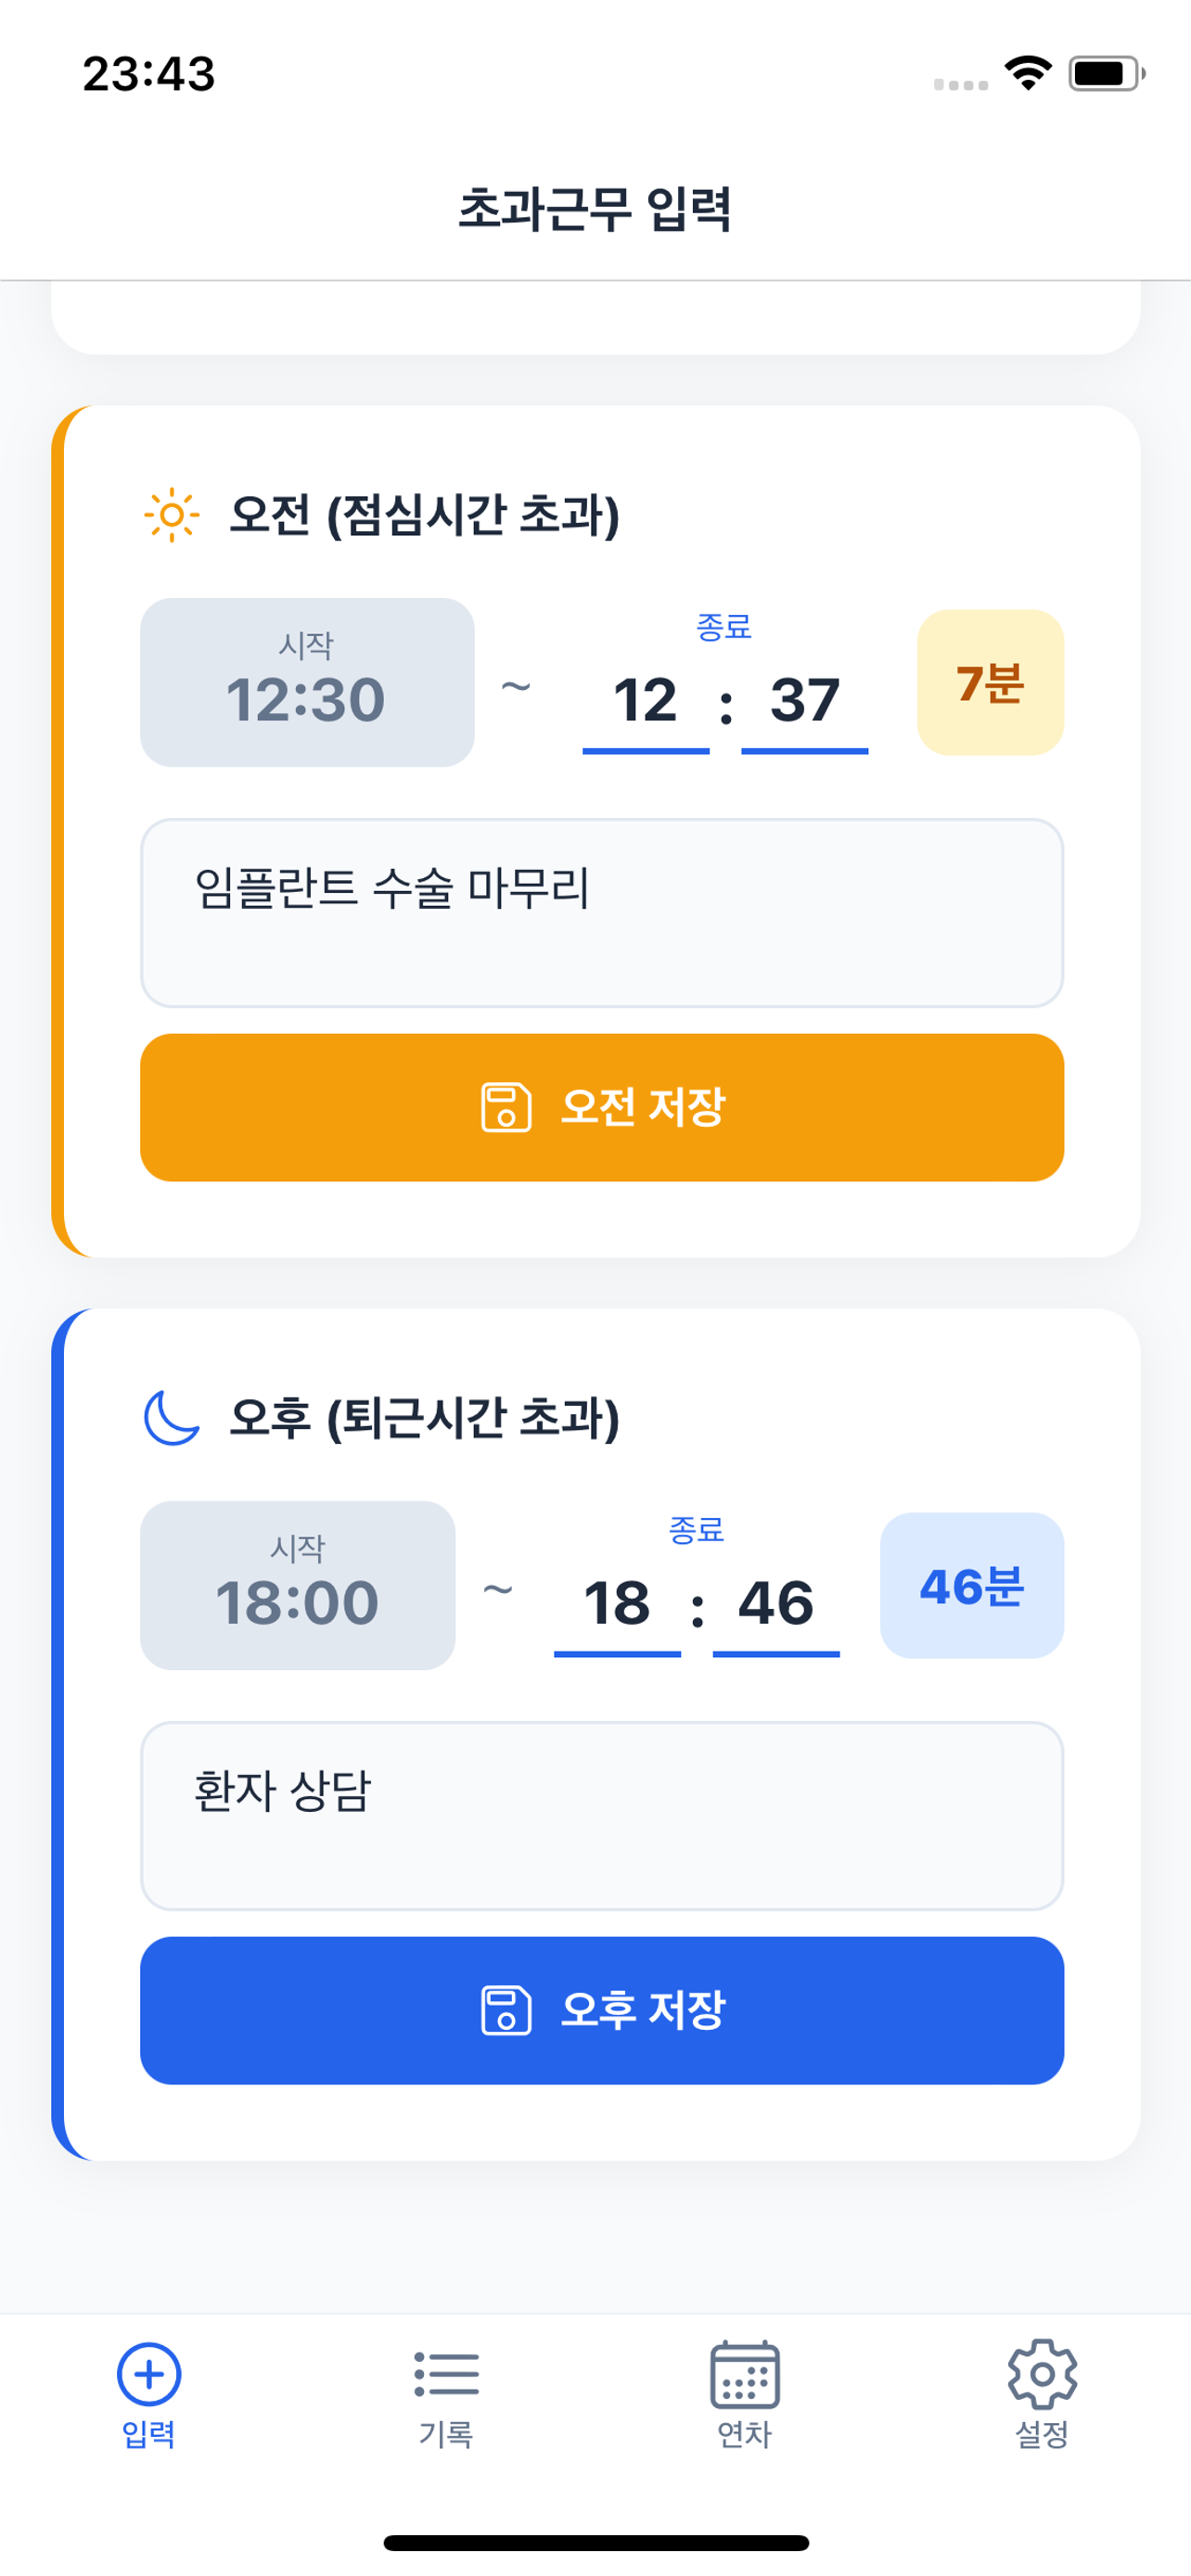
Task: Click the save disk icon on 오후 저장 button
Action: pos(505,2012)
